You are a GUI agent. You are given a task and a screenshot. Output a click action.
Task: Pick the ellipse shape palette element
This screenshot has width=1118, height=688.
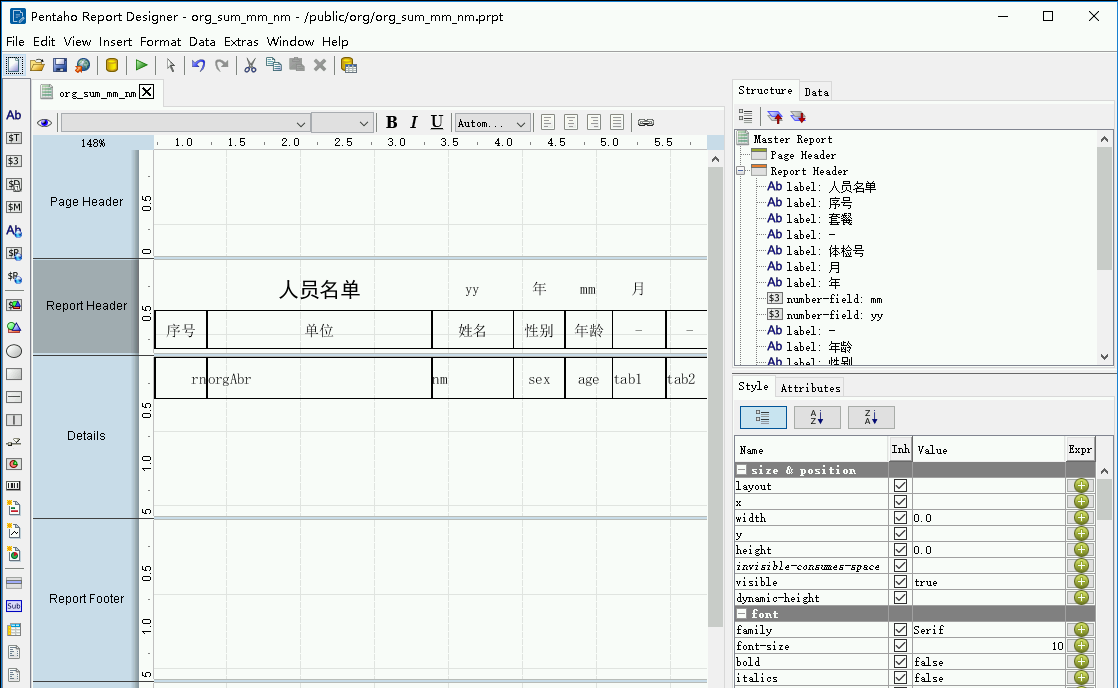pyautogui.click(x=14, y=351)
